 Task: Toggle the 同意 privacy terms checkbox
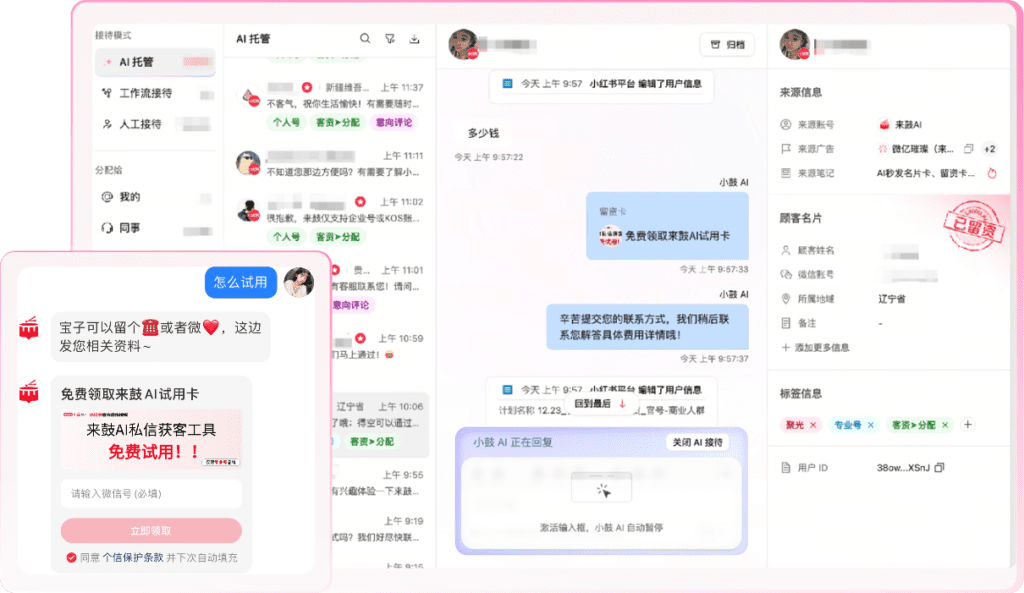[x=71, y=557]
